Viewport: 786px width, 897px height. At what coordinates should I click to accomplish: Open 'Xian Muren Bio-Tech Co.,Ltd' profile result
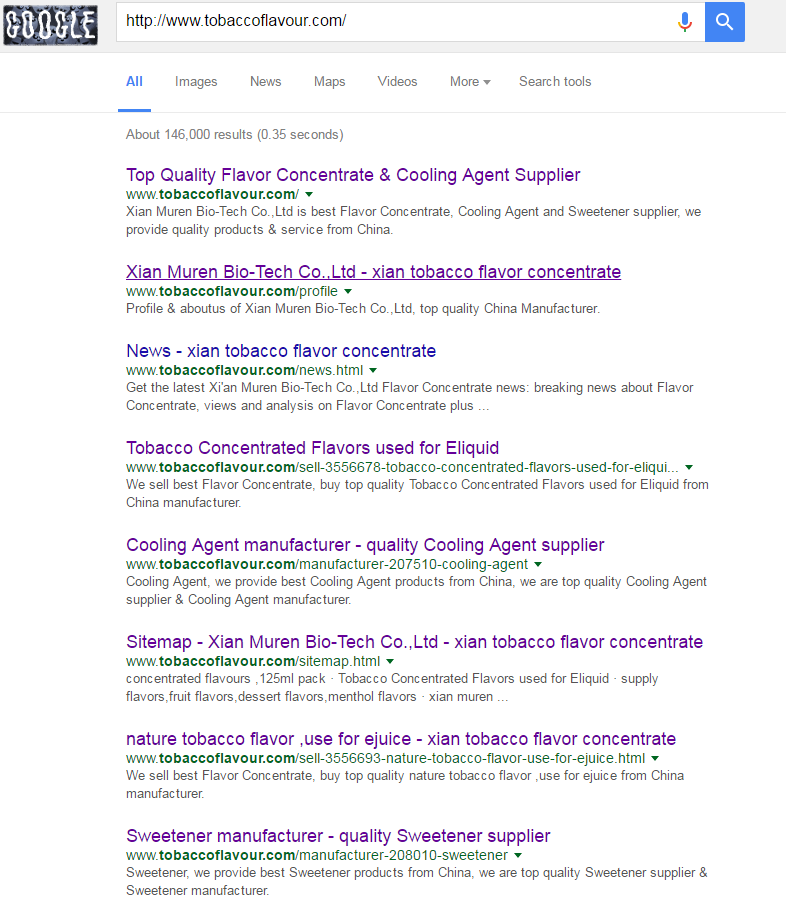click(x=374, y=272)
